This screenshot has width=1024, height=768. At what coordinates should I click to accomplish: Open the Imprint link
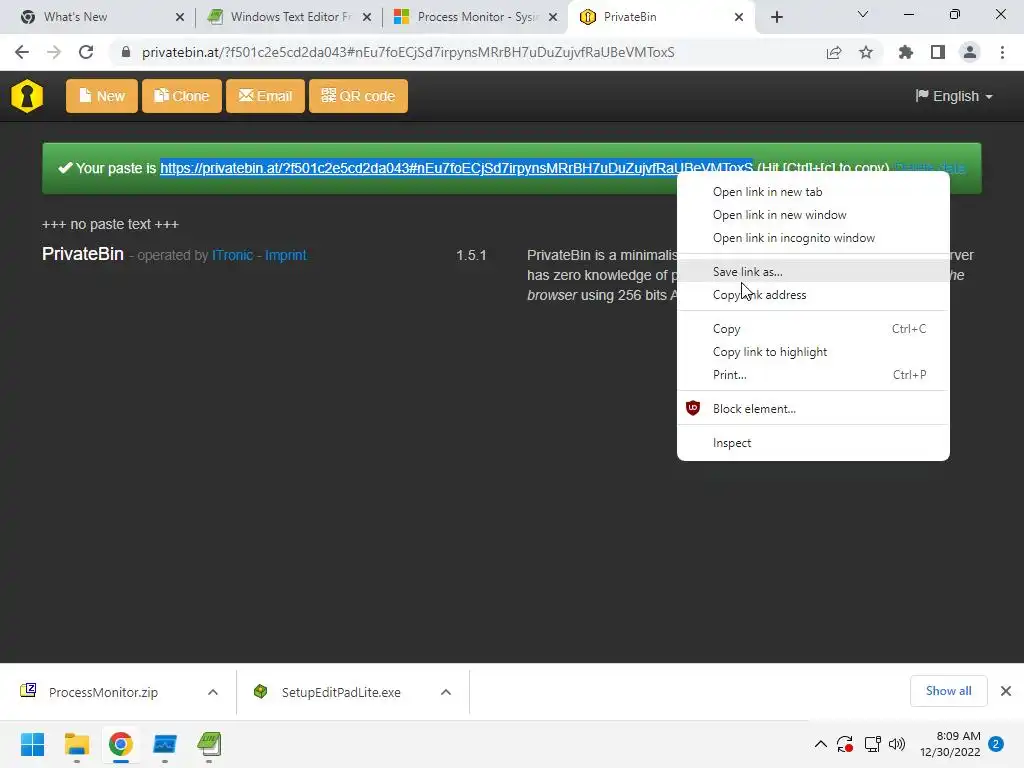285,255
